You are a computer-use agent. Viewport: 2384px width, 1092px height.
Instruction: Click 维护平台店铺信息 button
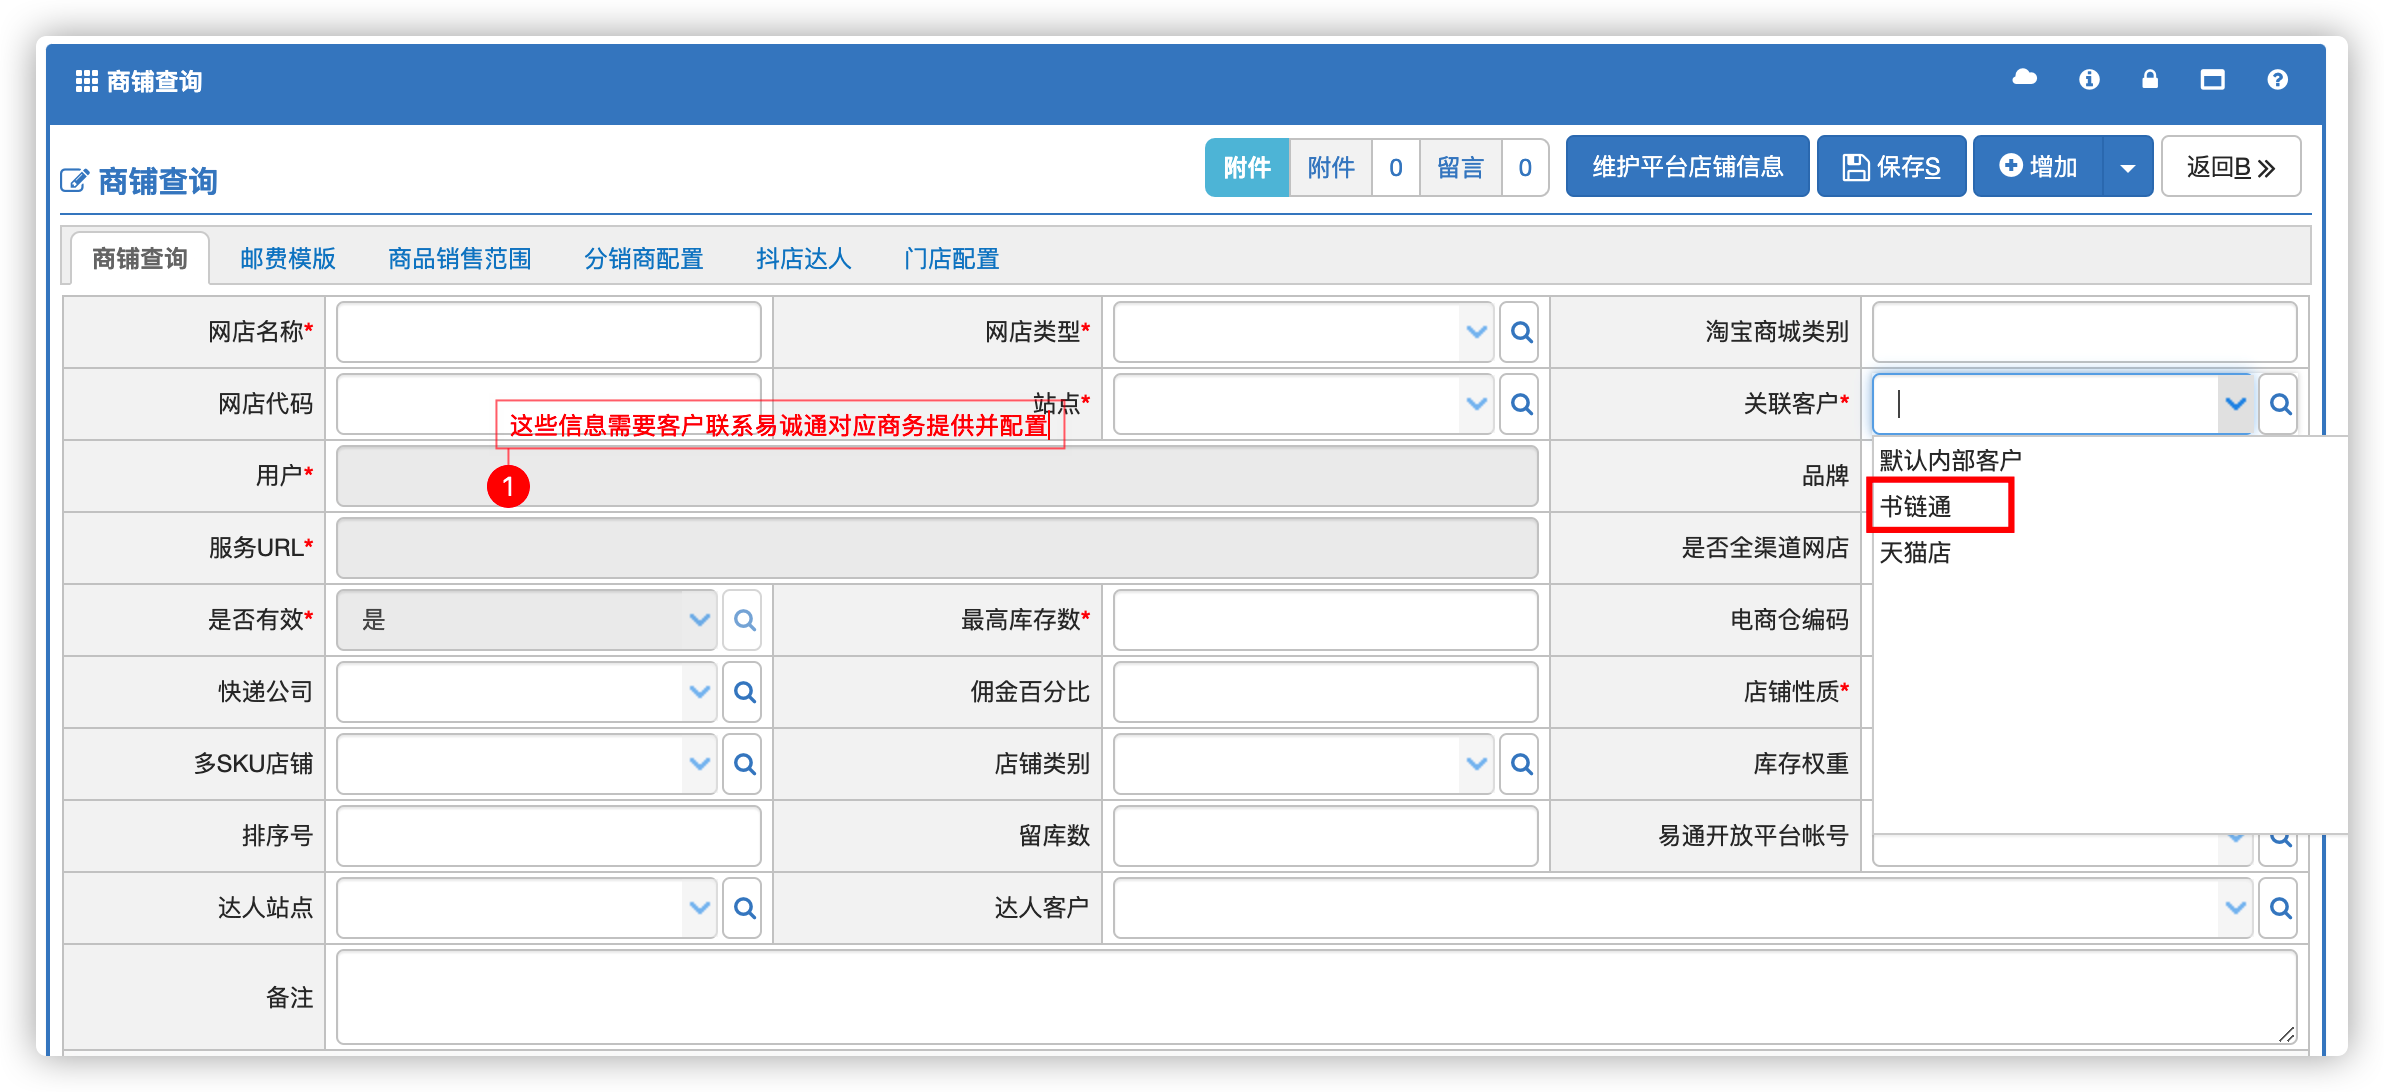click(x=1687, y=166)
